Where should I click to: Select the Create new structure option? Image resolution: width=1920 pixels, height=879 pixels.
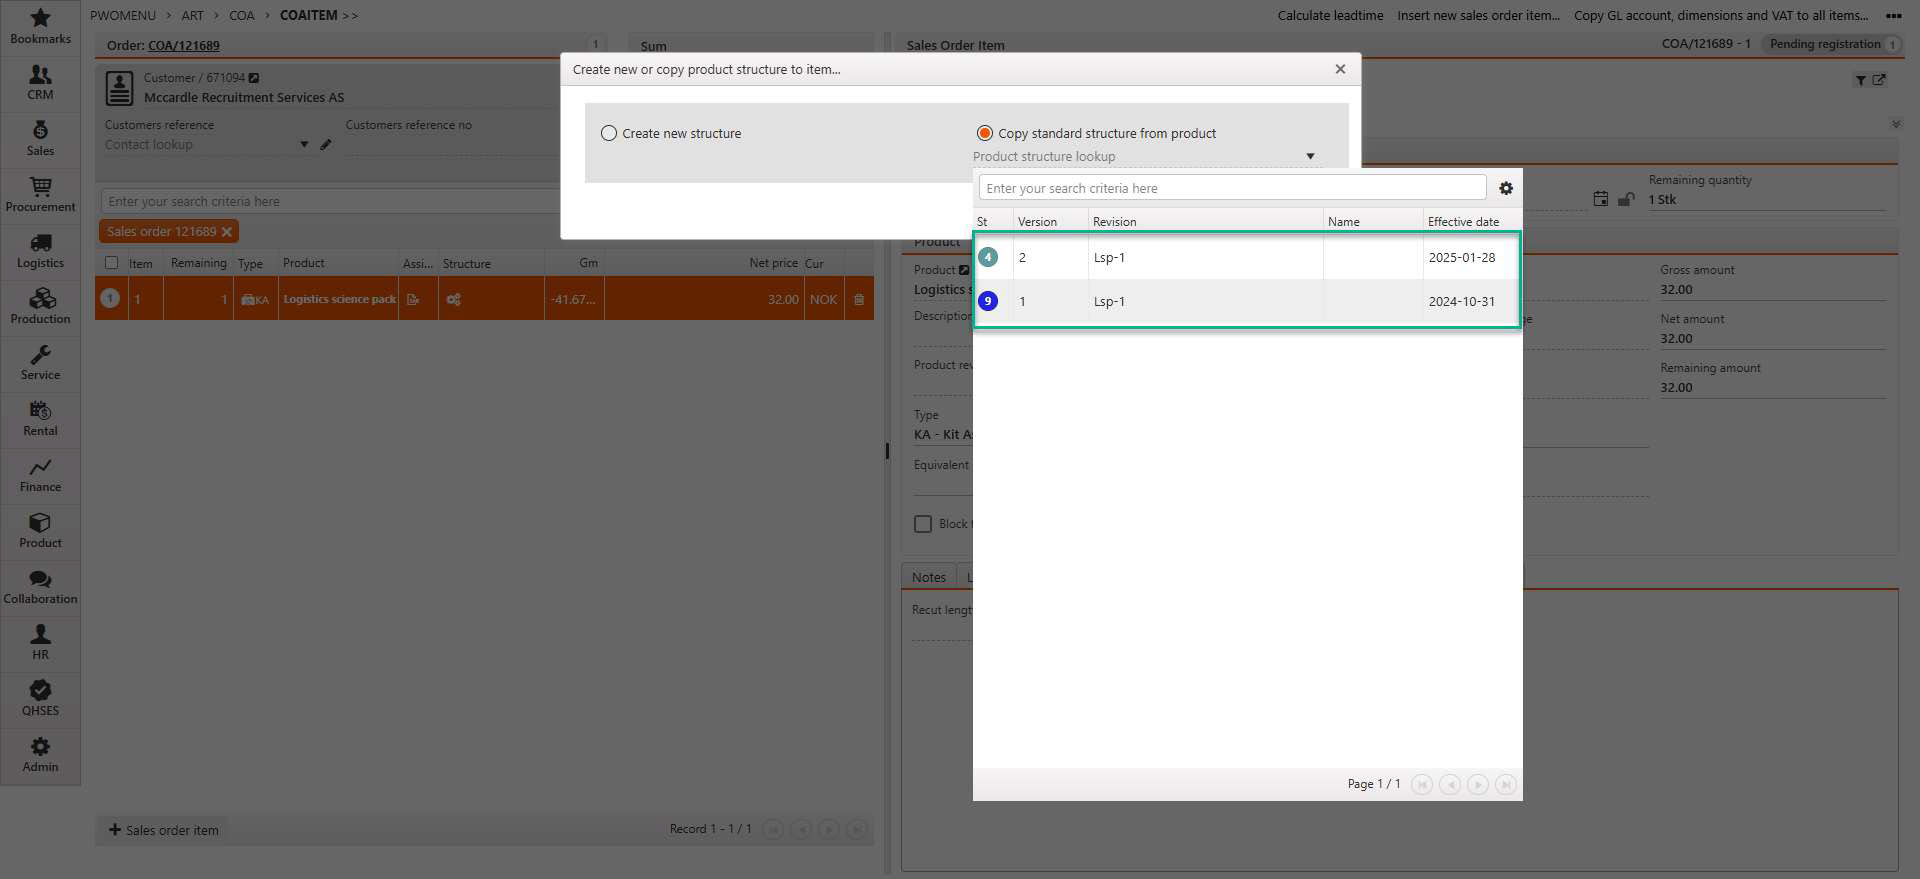click(609, 133)
